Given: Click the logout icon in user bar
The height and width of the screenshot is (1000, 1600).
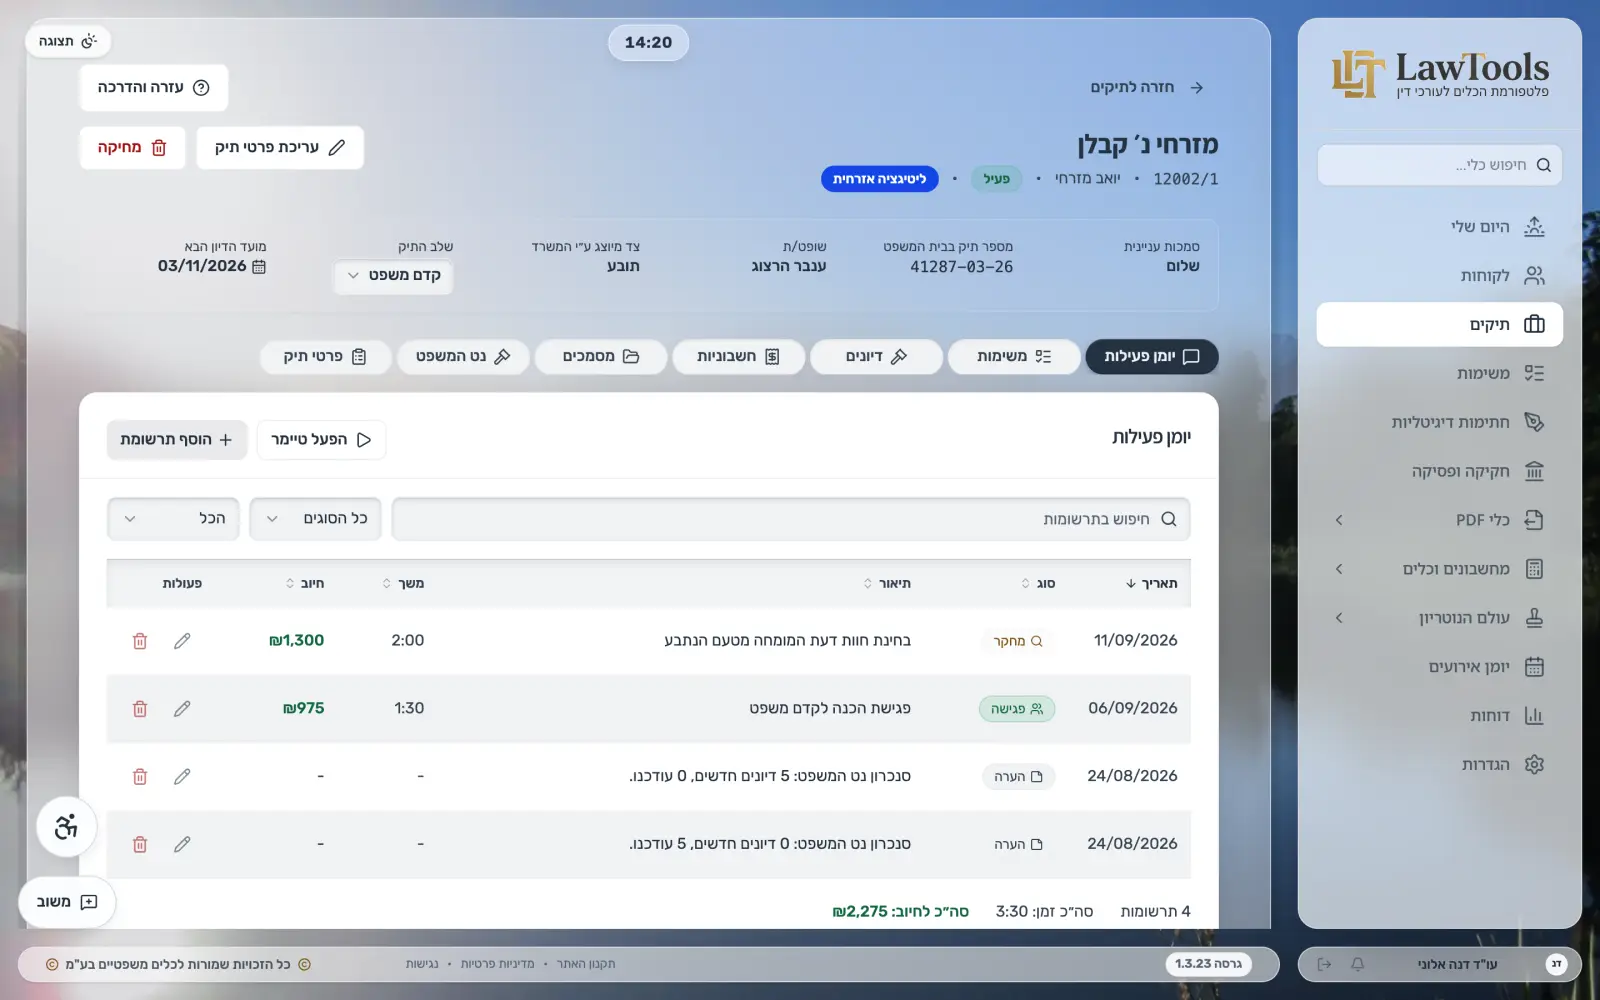Looking at the screenshot, I should point(1325,964).
